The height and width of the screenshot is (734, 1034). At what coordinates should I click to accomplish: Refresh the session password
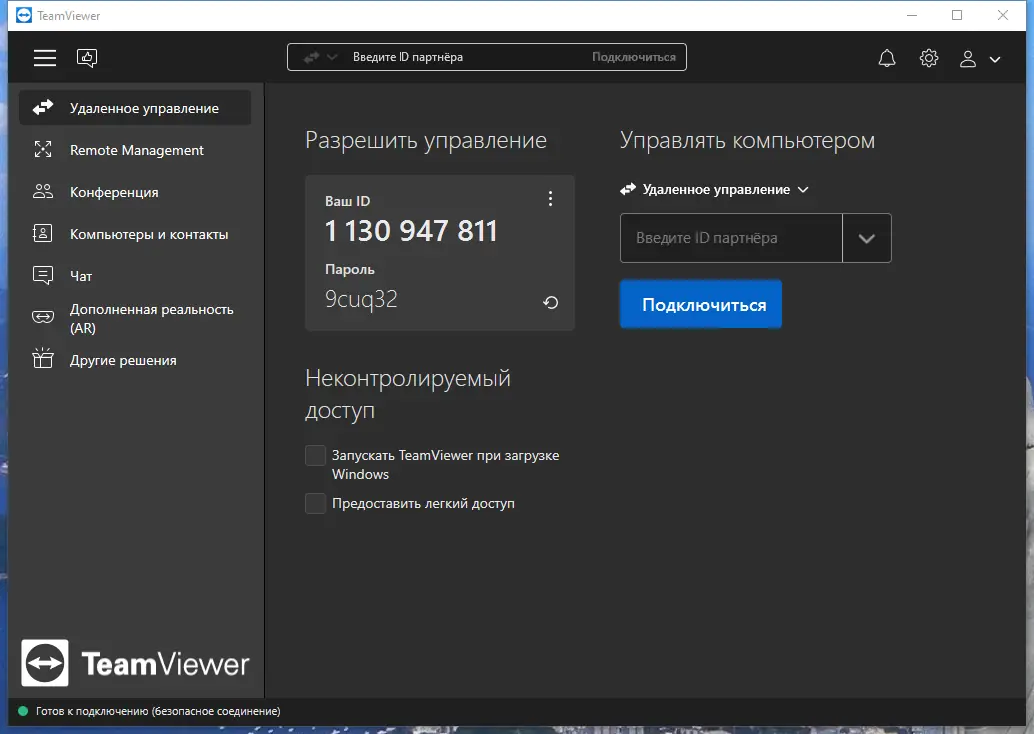550,302
